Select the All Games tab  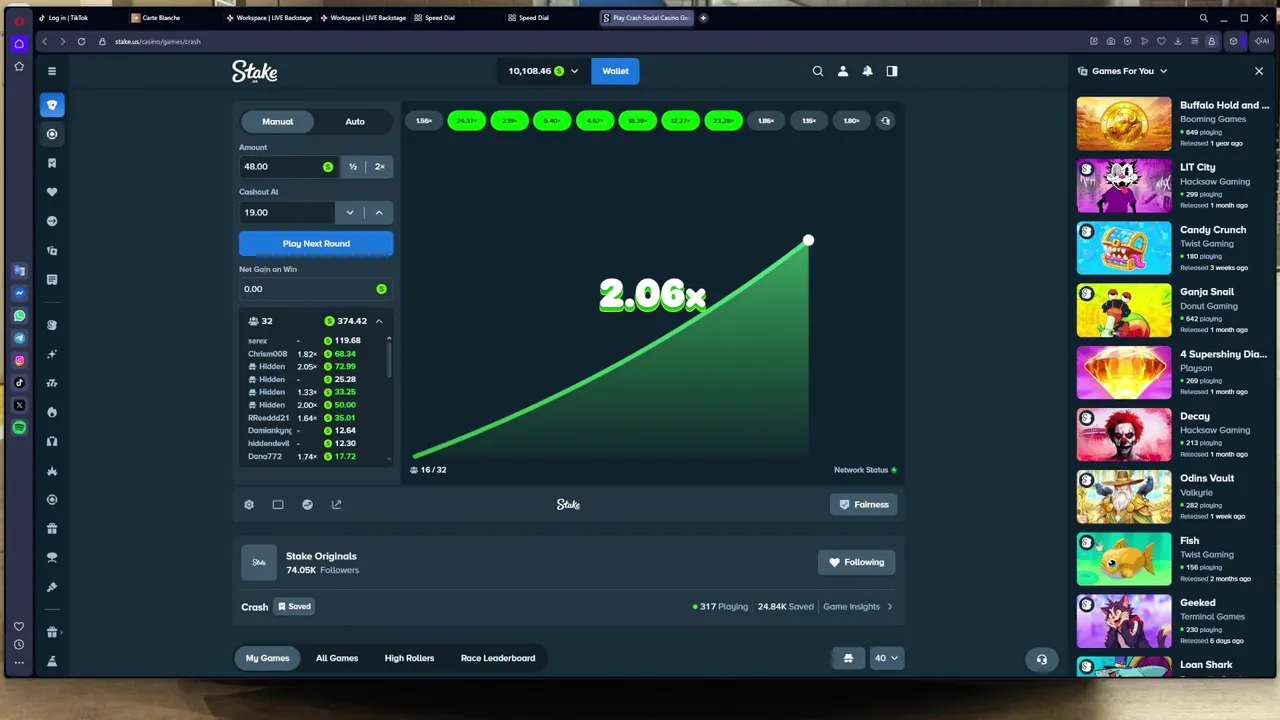(x=337, y=658)
